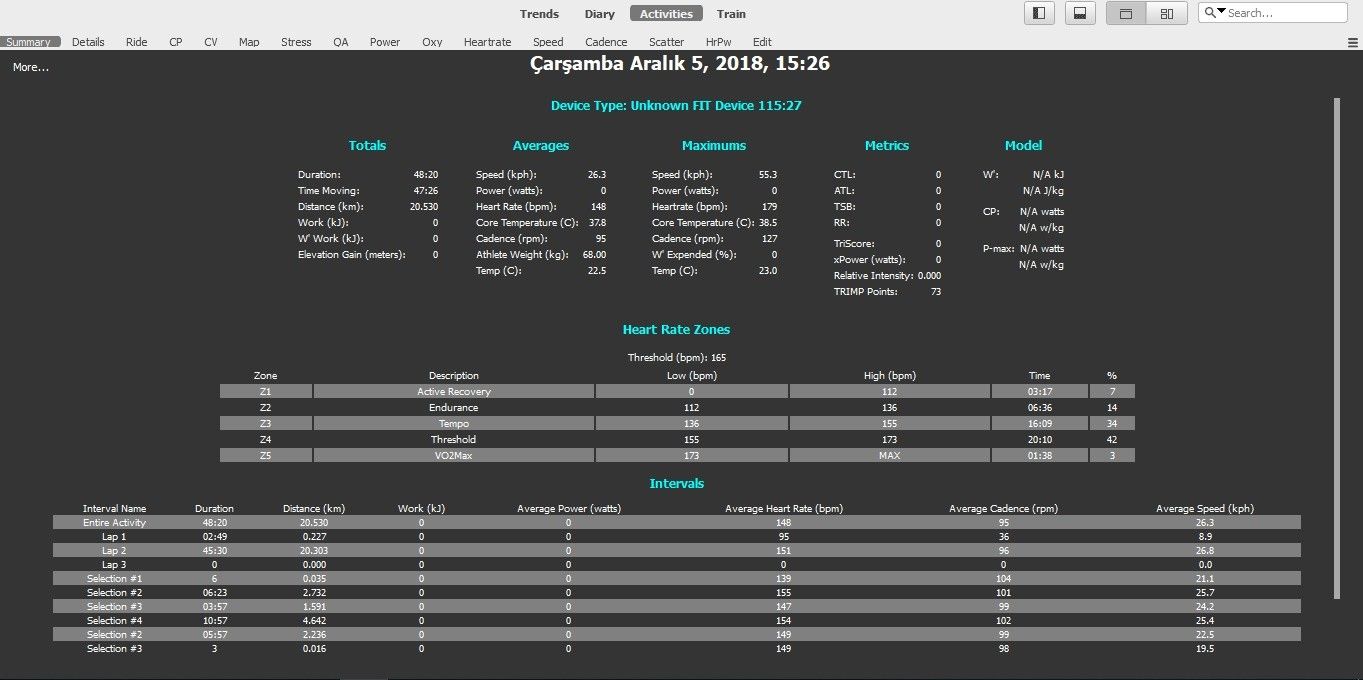Open the chart settings hamburger menu
The image size is (1363, 680).
pos(1353,42)
